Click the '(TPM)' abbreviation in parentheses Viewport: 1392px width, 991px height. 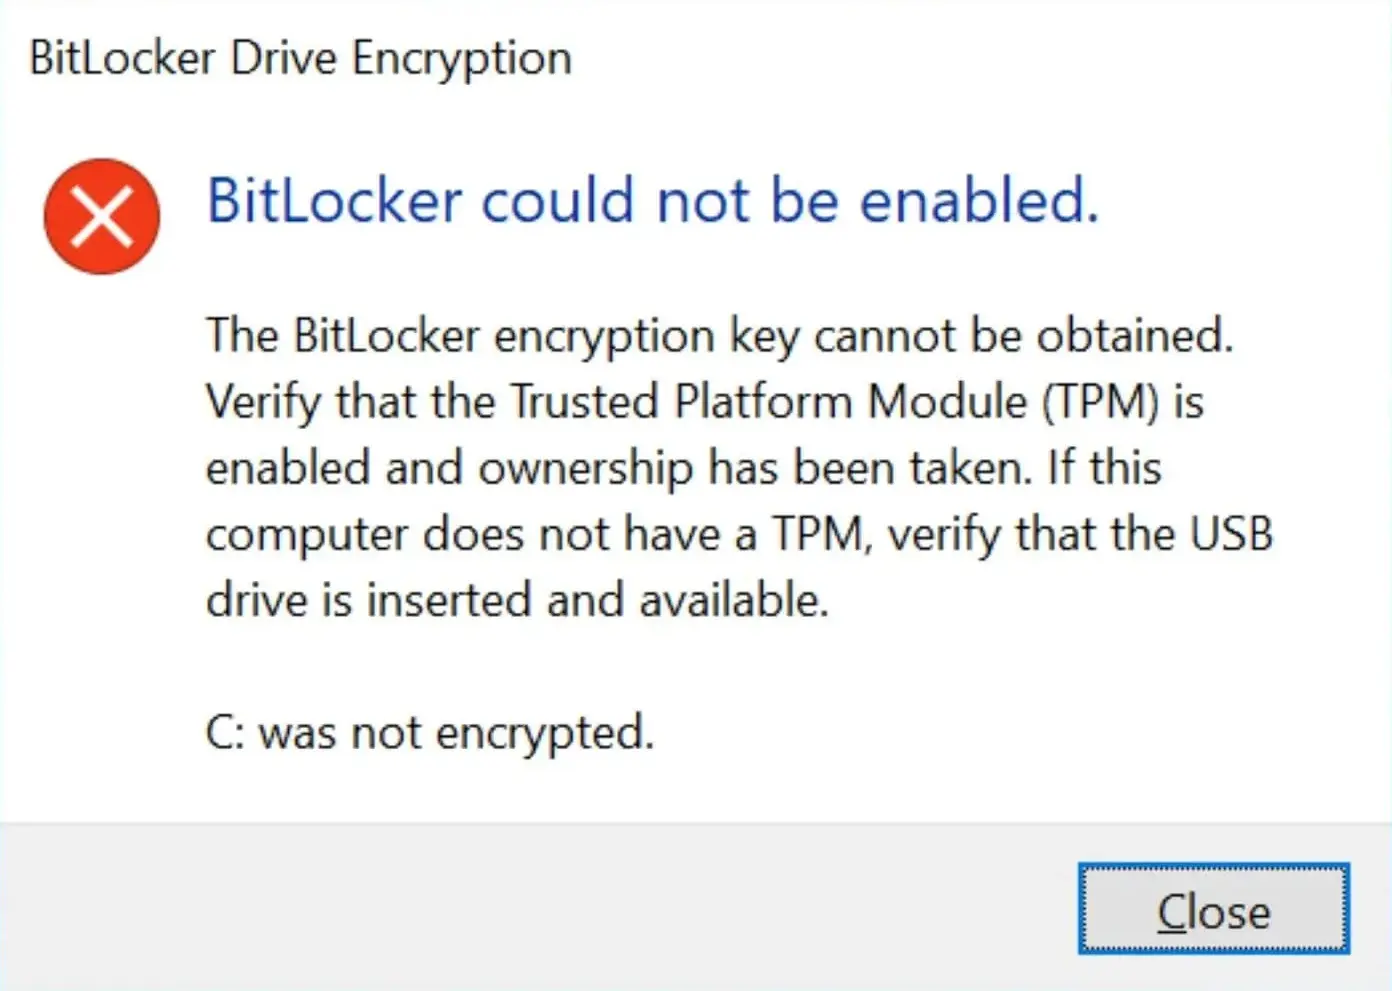point(1101,402)
